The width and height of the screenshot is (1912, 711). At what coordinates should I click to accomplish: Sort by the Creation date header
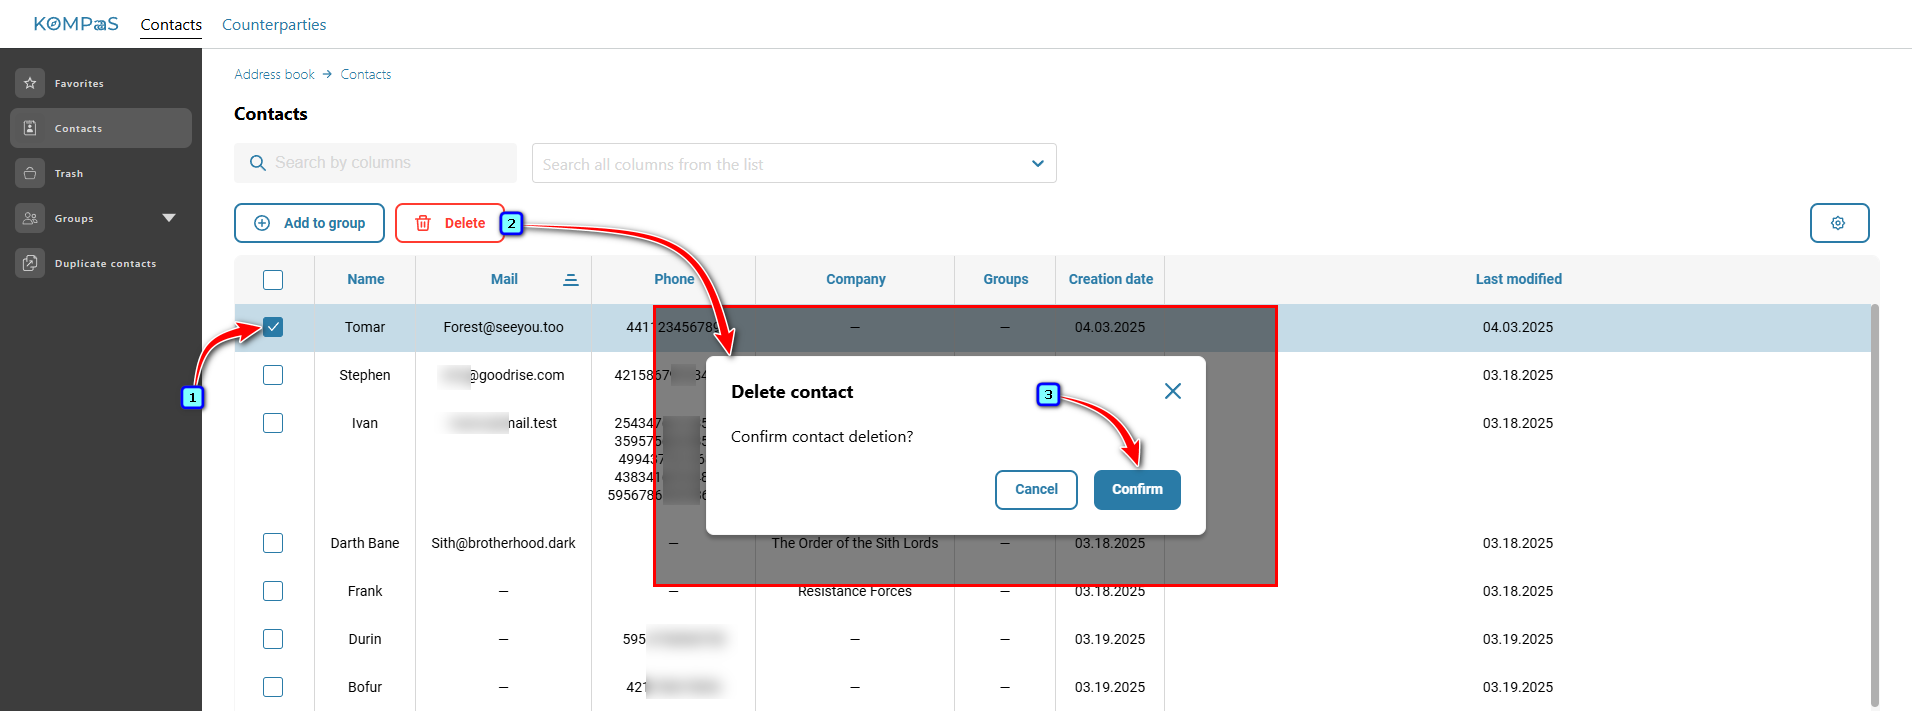(1110, 280)
